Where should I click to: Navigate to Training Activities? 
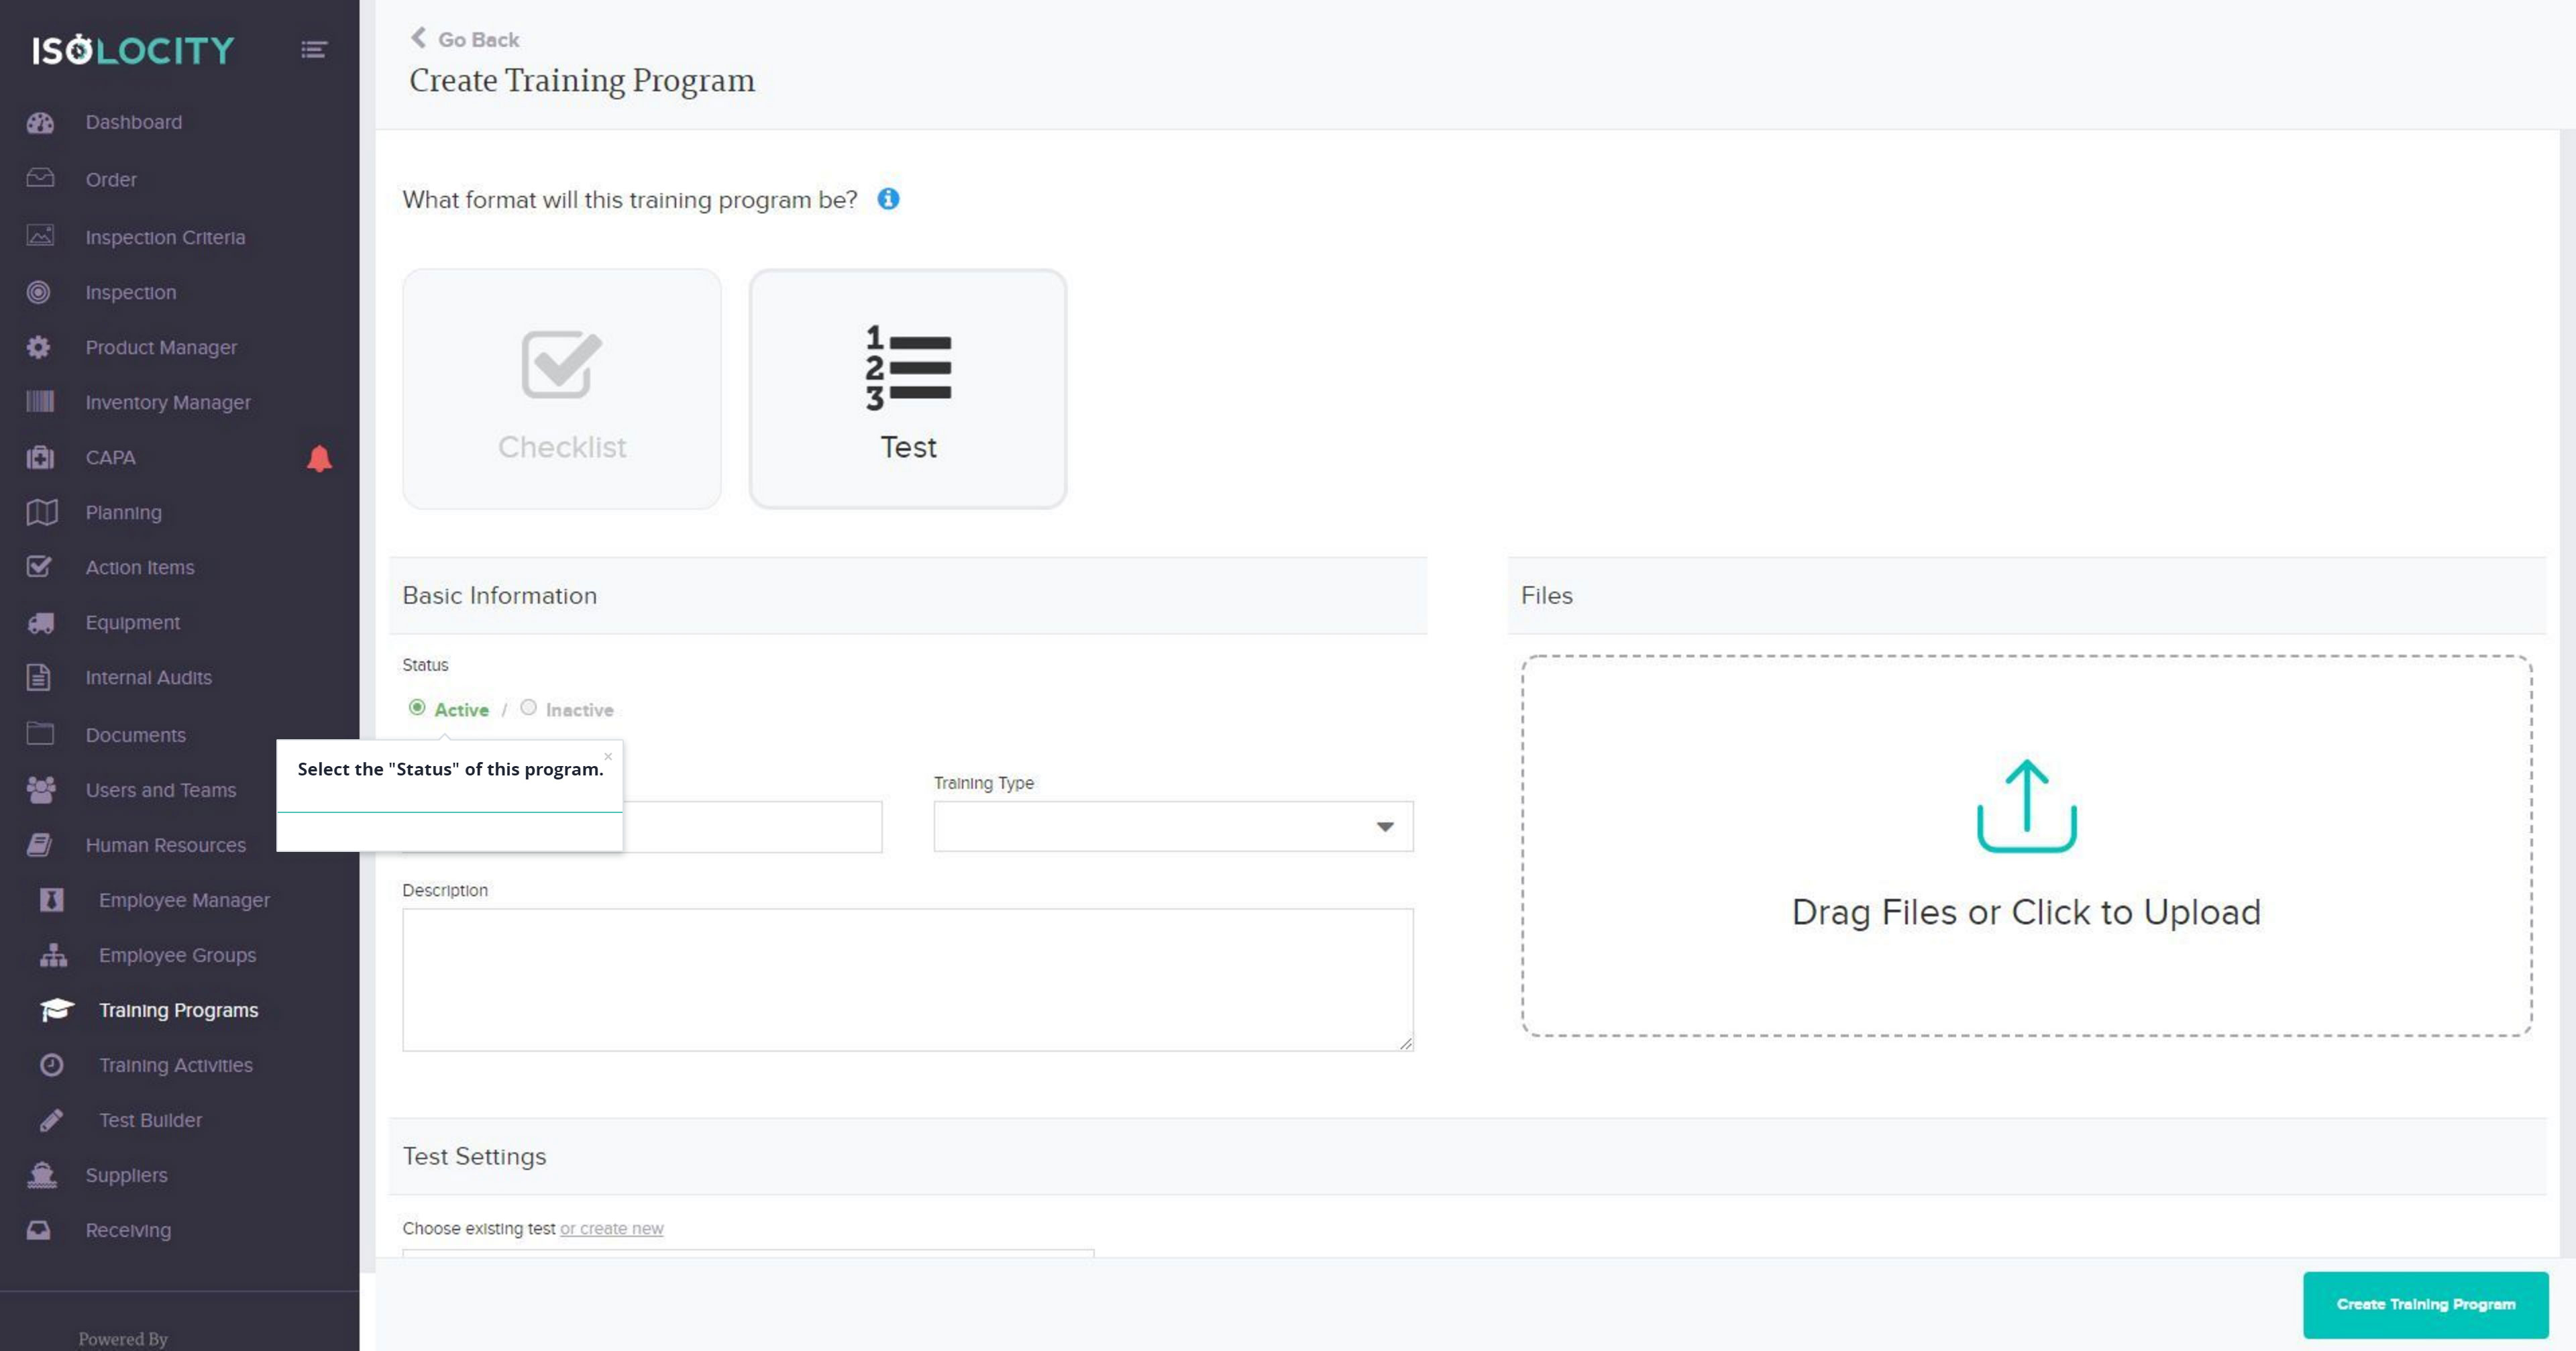[176, 1065]
